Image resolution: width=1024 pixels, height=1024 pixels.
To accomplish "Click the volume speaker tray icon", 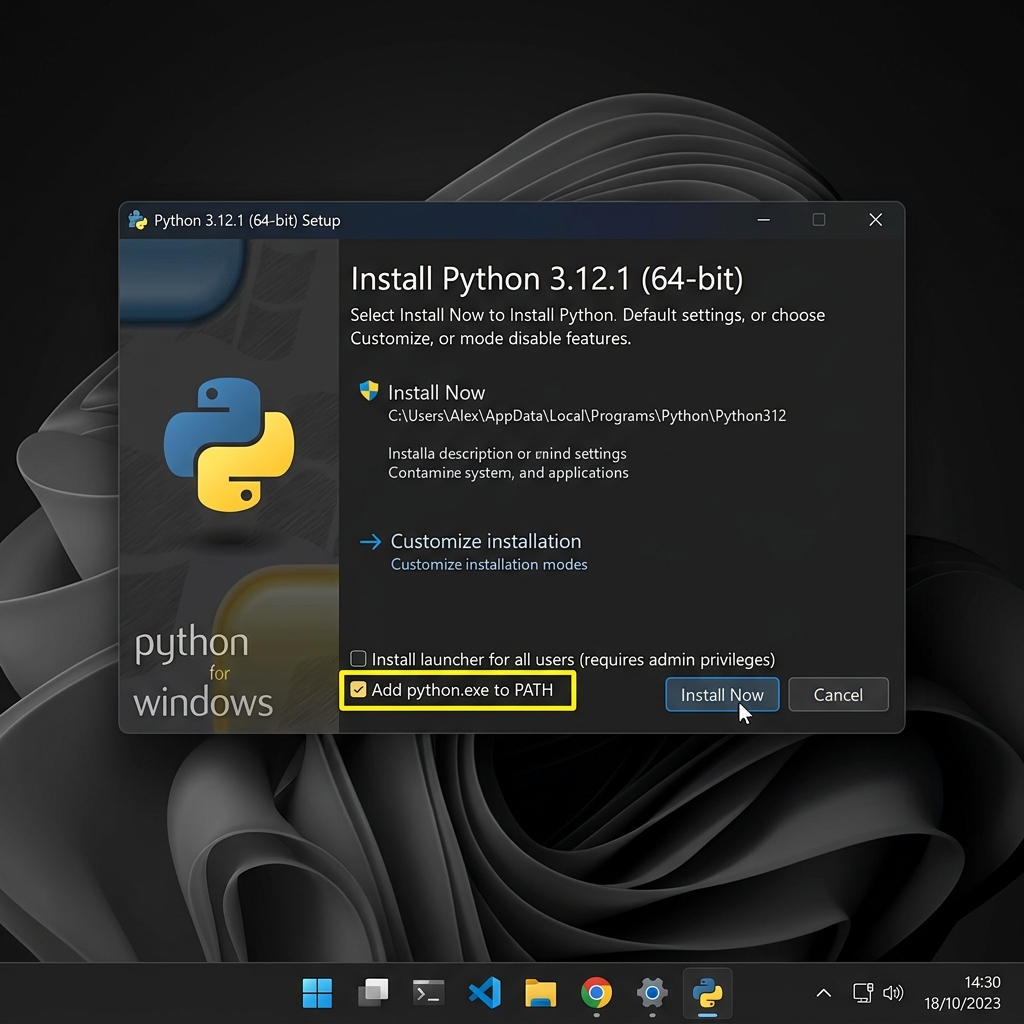I will [893, 993].
